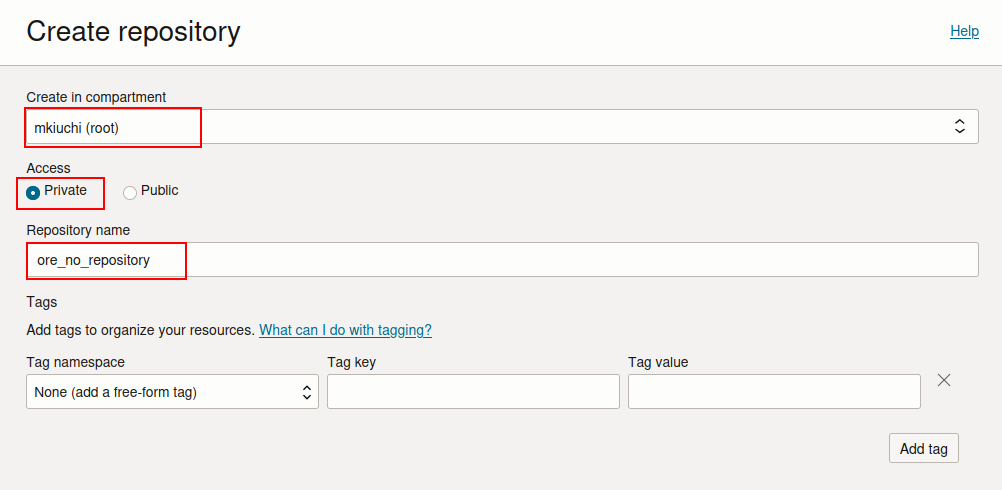The height and width of the screenshot is (490, 1002).
Task: Remove the tag row with X icon
Action: [943, 380]
